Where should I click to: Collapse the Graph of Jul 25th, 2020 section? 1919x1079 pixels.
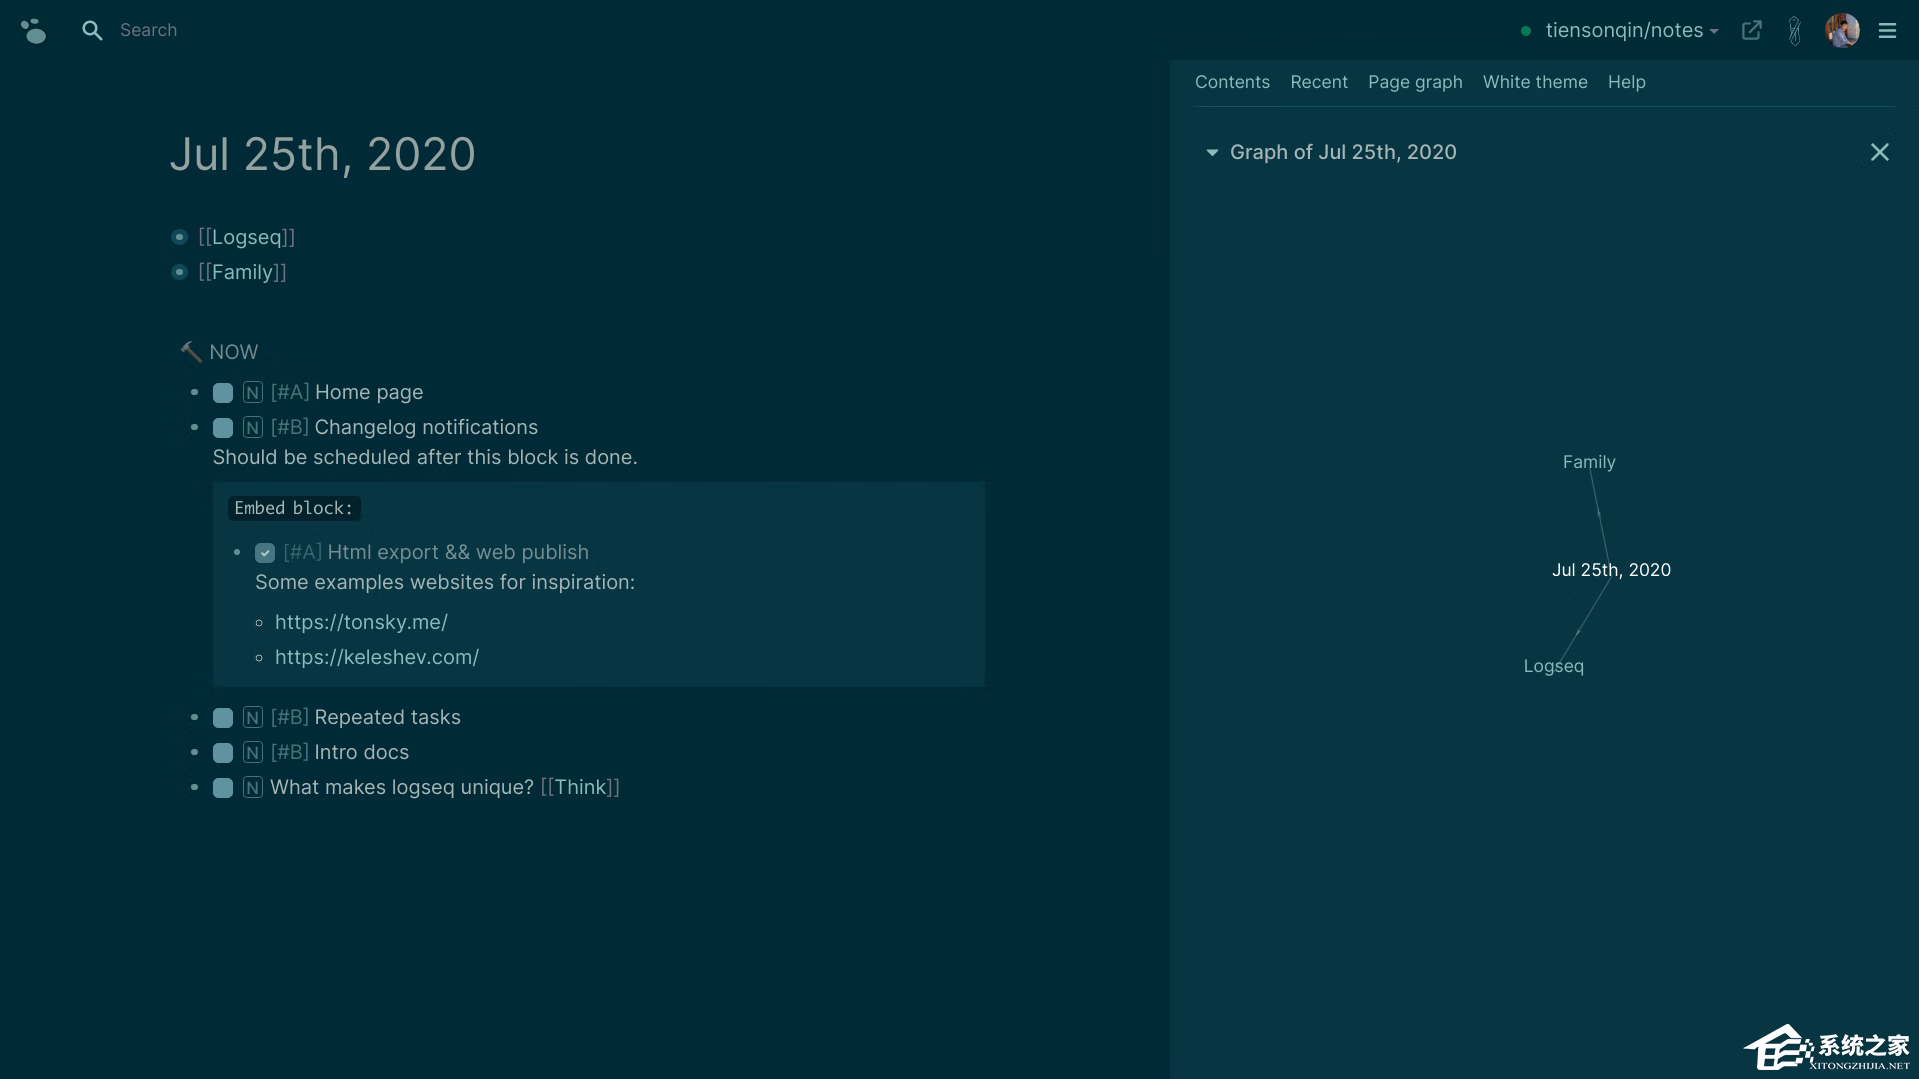[x=1212, y=152]
